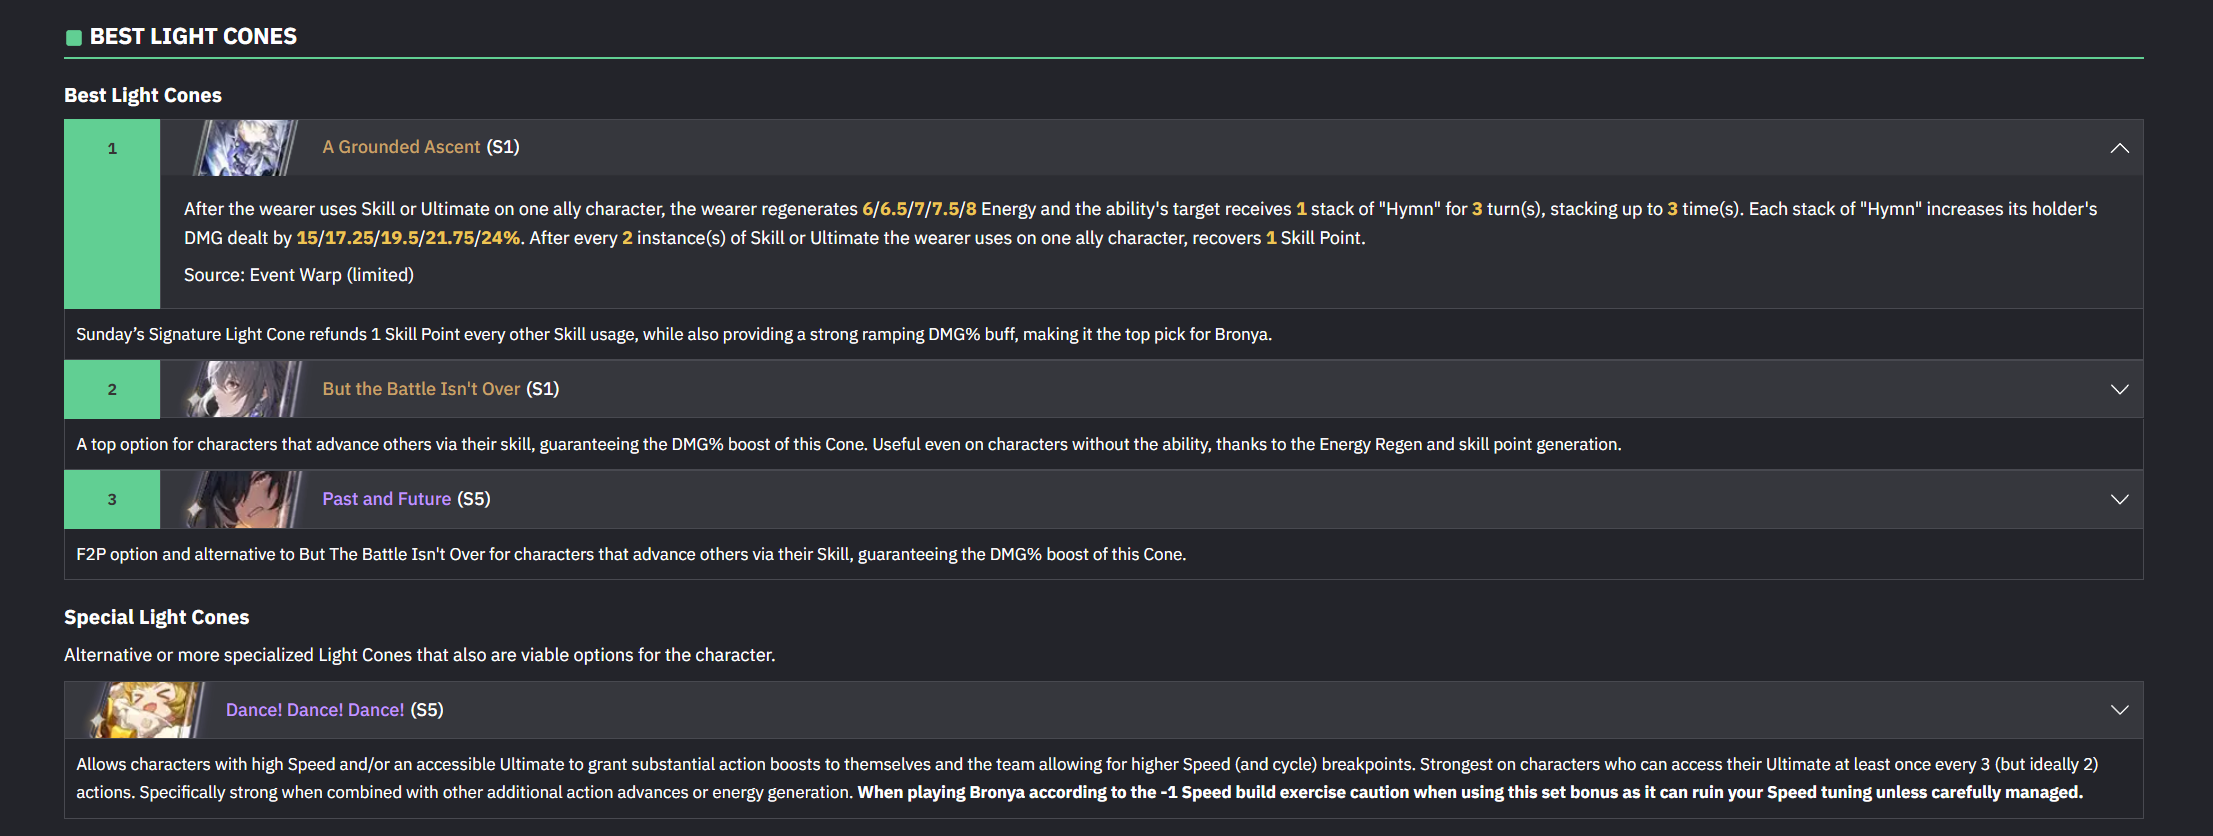
Task: Open the Past and Future link
Action: pyautogui.click(x=386, y=499)
